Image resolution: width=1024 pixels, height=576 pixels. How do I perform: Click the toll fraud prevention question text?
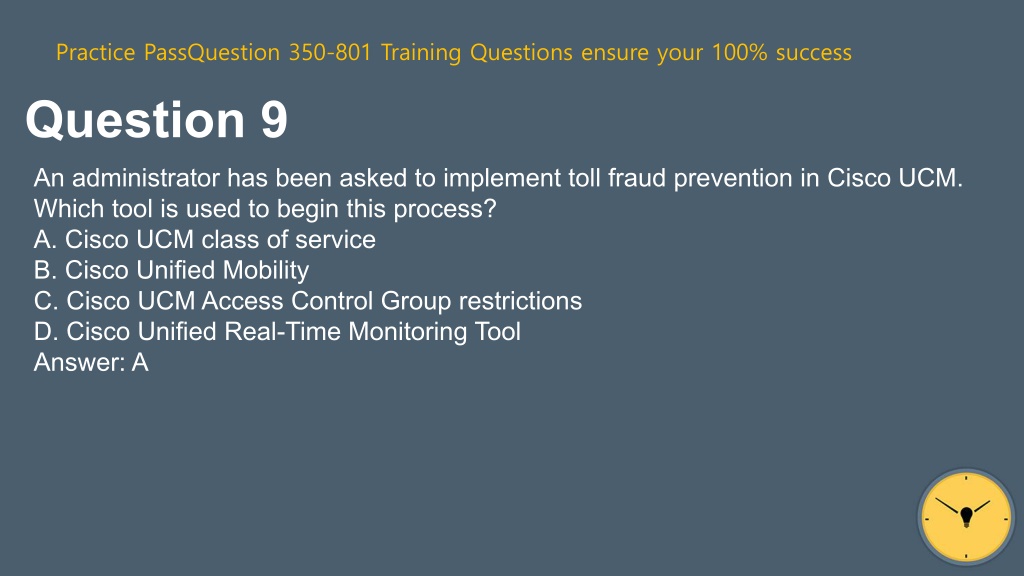[x=498, y=178]
